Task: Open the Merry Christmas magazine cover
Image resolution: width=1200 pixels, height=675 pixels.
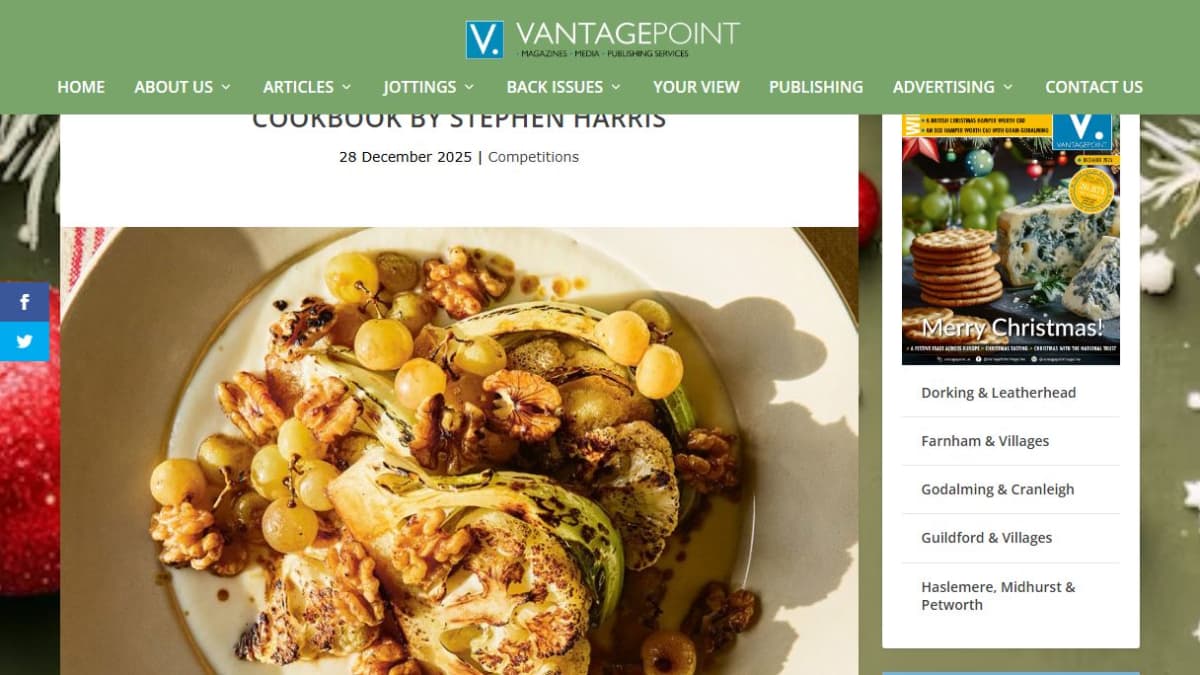Action: pos(1011,239)
